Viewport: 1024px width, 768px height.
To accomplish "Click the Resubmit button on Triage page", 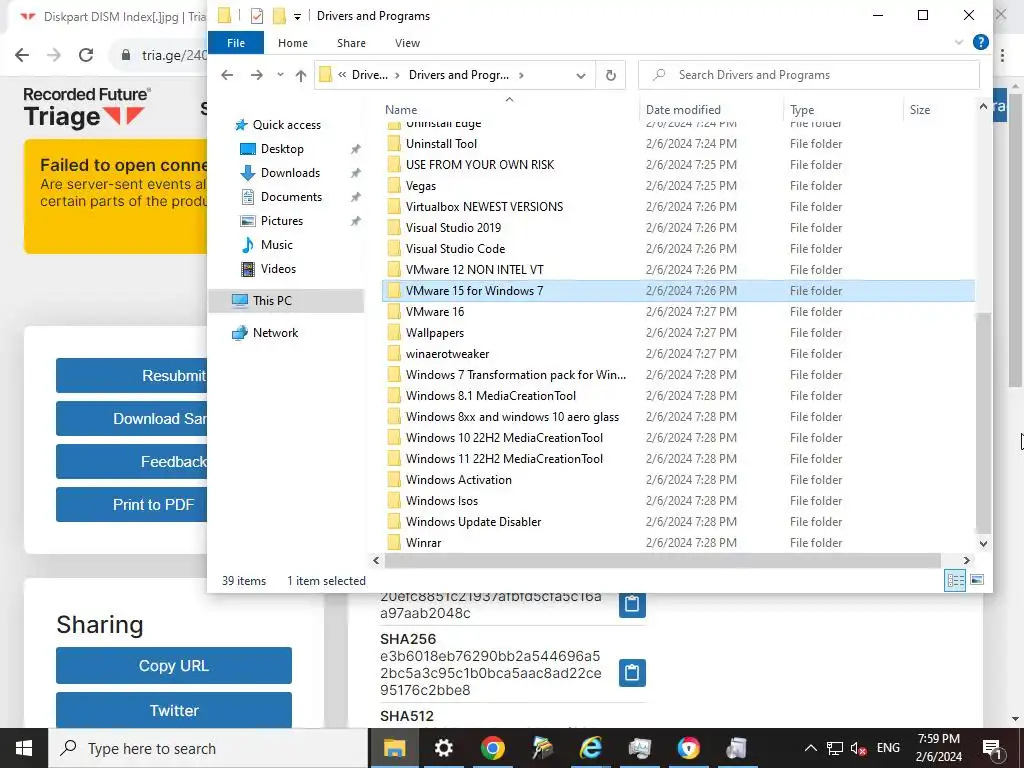I will tap(132, 376).
